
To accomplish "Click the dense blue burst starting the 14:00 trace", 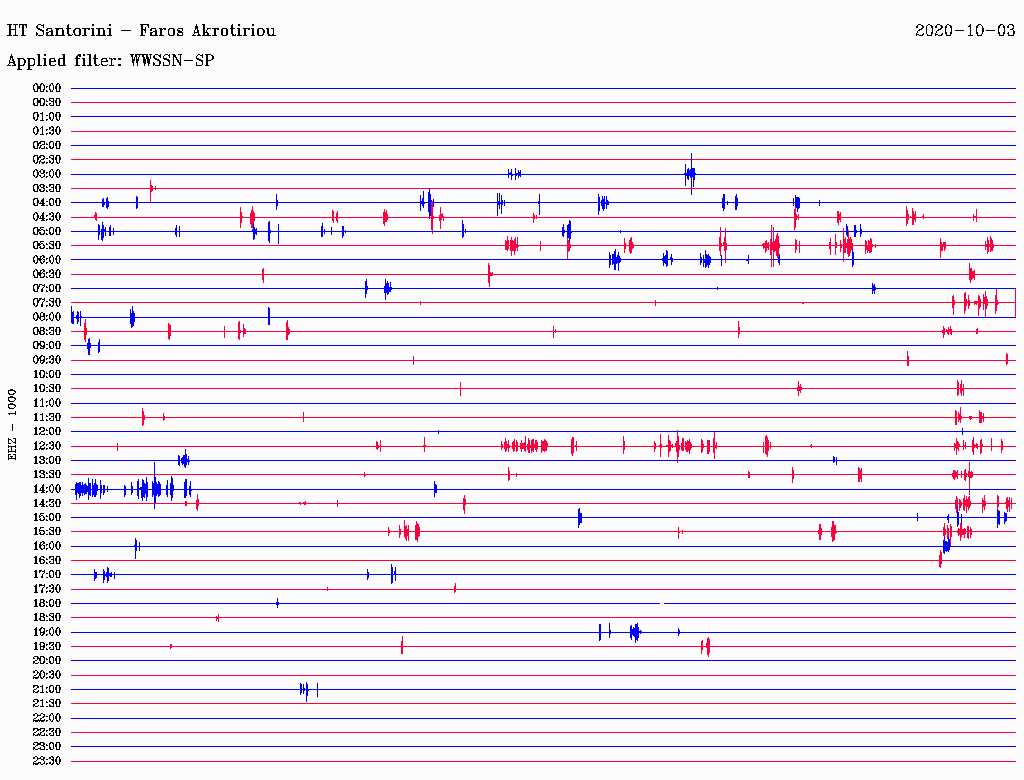I will [91, 489].
